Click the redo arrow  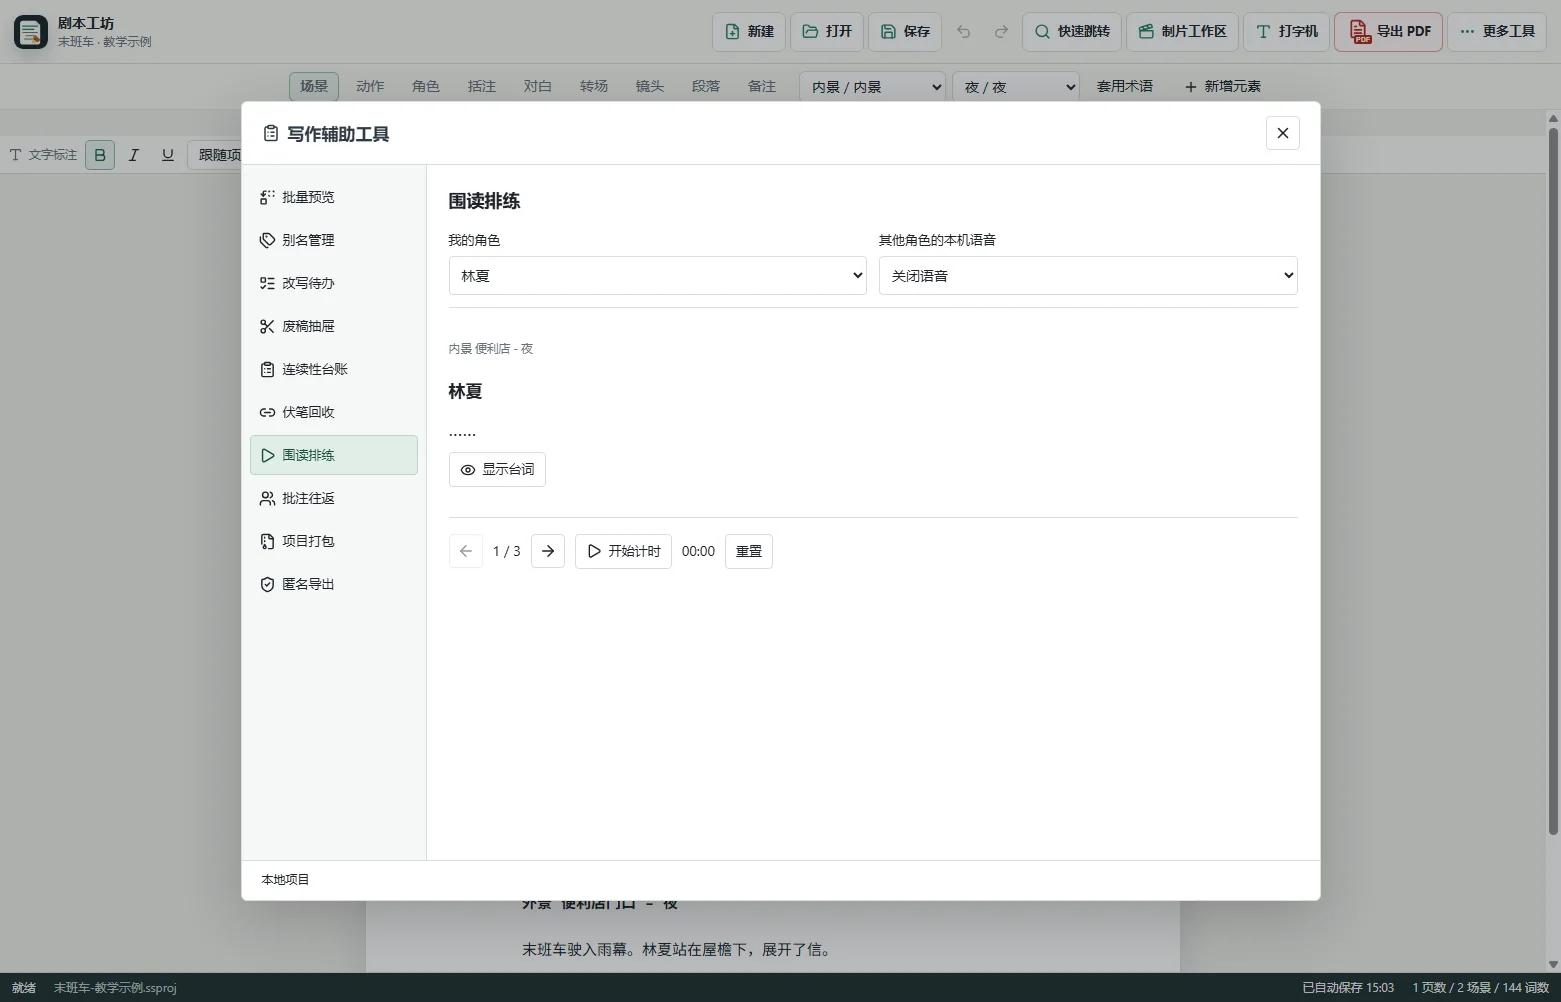coord(1001,32)
